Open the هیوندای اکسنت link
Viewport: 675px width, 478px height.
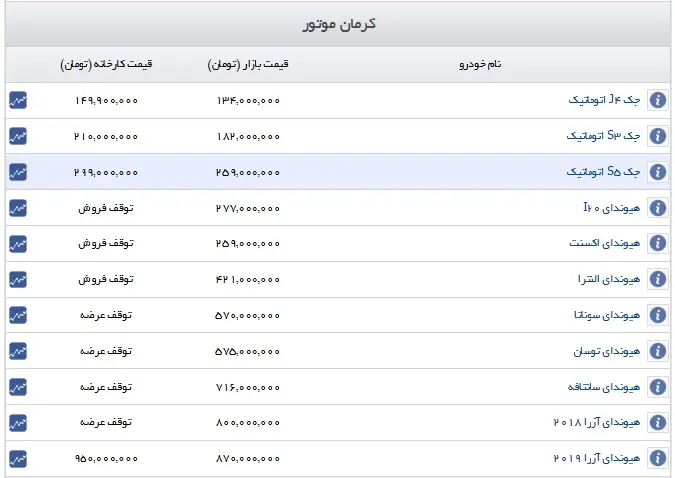[x=605, y=244]
